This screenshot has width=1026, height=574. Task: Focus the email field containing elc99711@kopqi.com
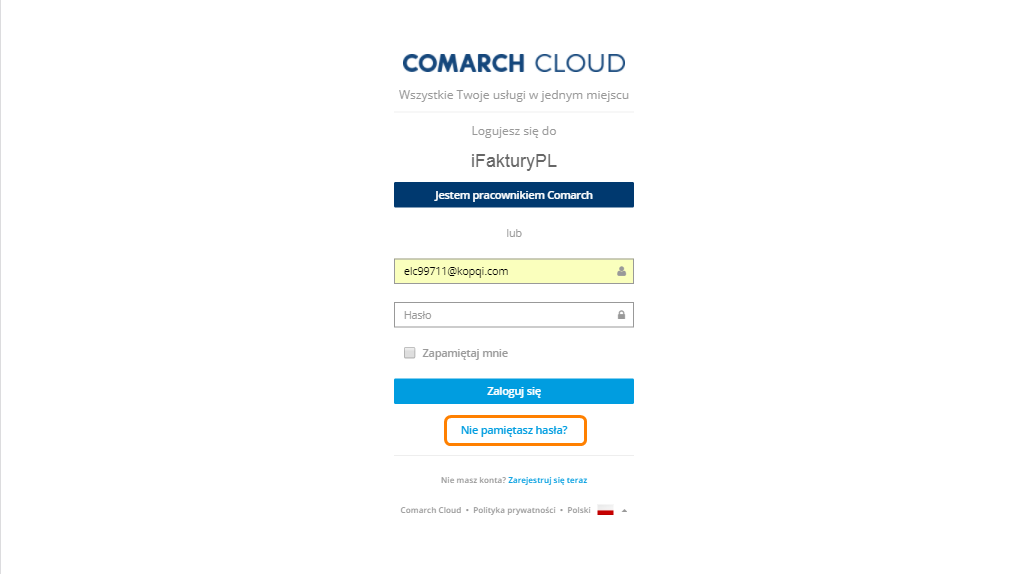514,271
